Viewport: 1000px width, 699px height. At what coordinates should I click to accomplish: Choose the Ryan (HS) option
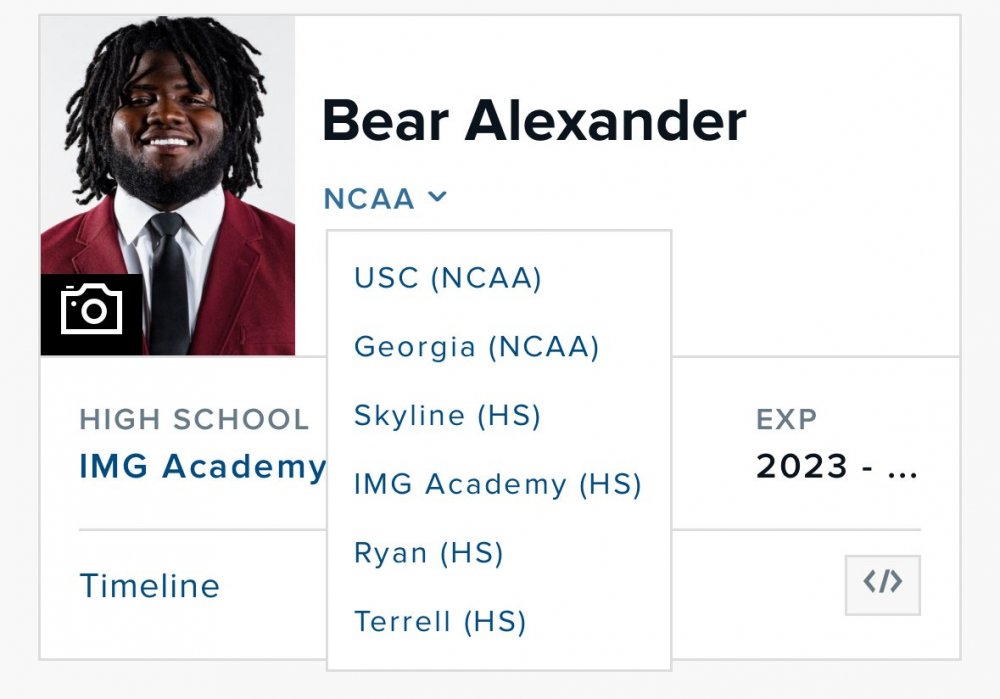(428, 553)
